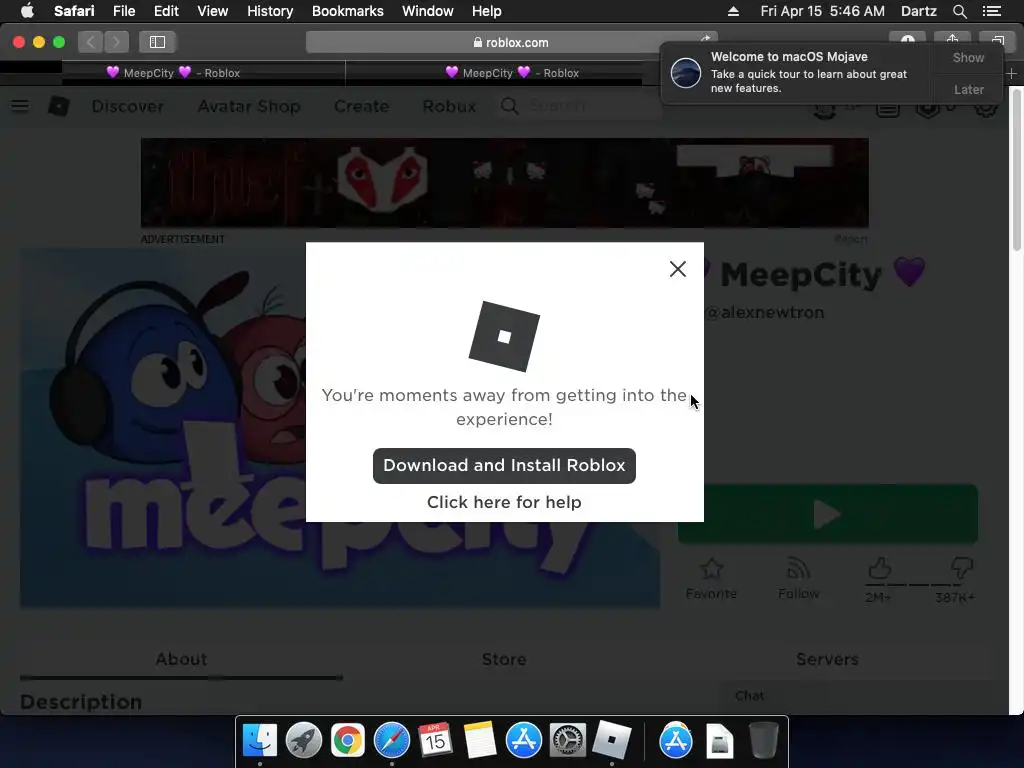Open the Discover page
The width and height of the screenshot is (1024, 768).
pyautogui.click(x=127, y=106)
